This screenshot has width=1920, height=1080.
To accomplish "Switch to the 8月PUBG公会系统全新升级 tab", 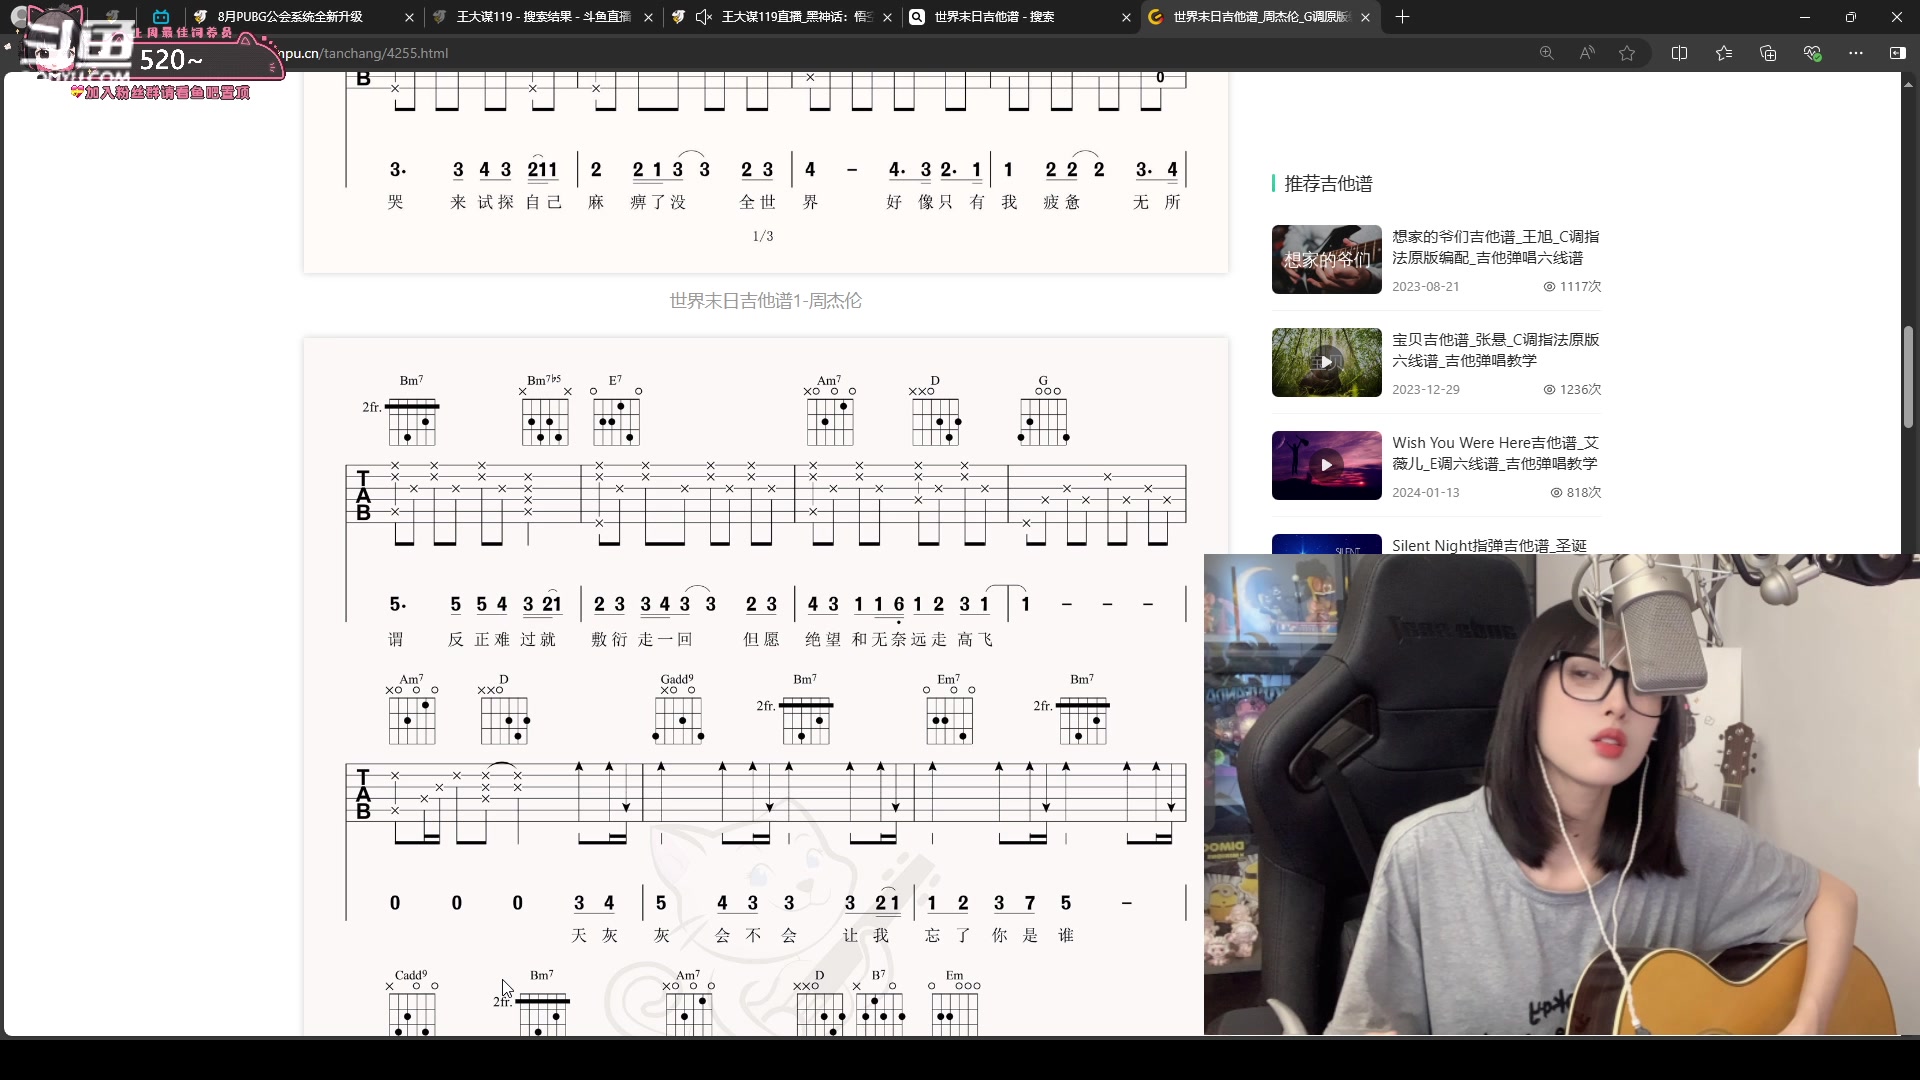I will click(290, 17).
